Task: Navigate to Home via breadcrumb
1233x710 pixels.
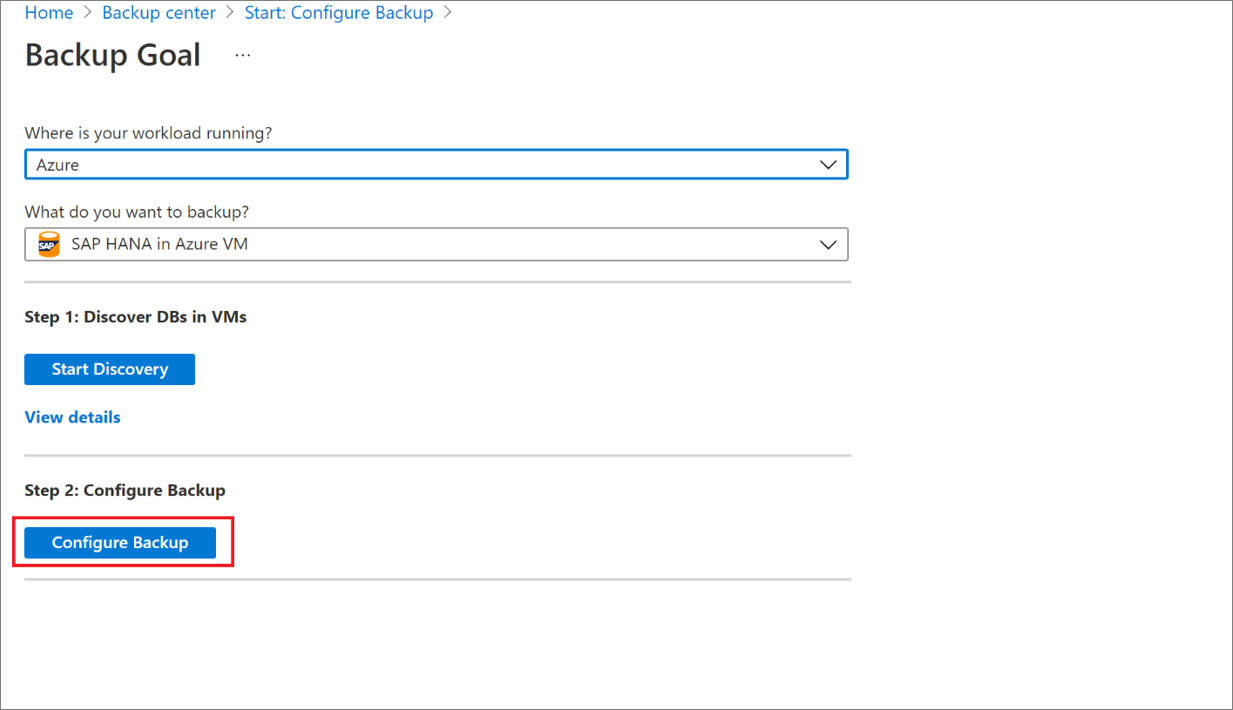Action: (48, 13)
